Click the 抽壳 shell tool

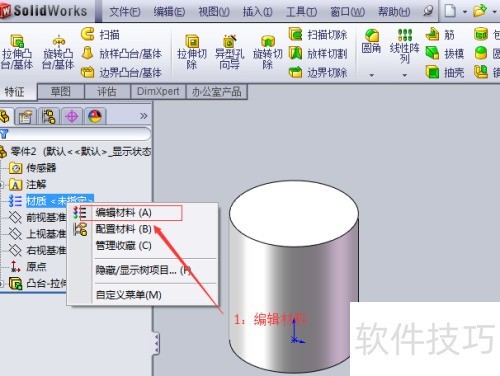[445, 72]
